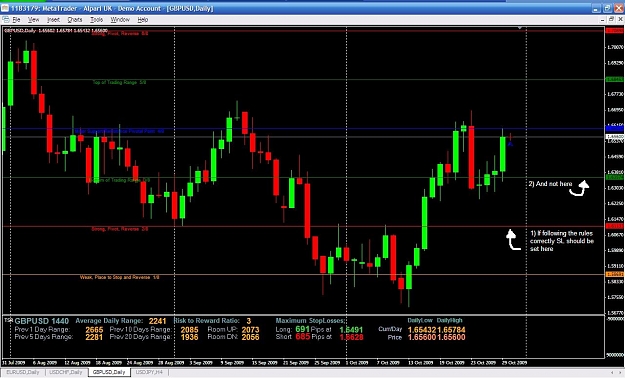This screenshot has width=625, height=378.
Task: Click the '11 Jul 2009' date on time axis
Action: (x=14, y=363)
